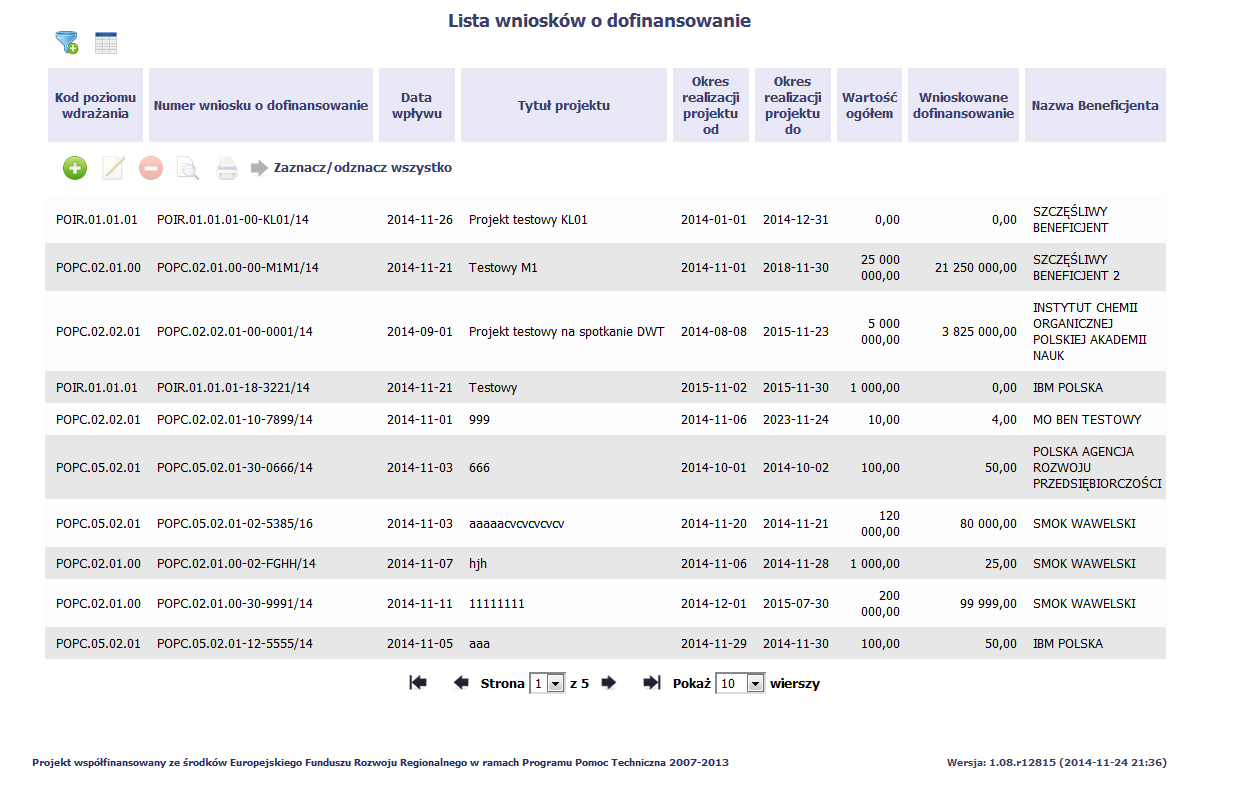Select row POPC.02.01.00-00-M1M1/14
The image size is (1240, 796).
click(x=605, y=268)
